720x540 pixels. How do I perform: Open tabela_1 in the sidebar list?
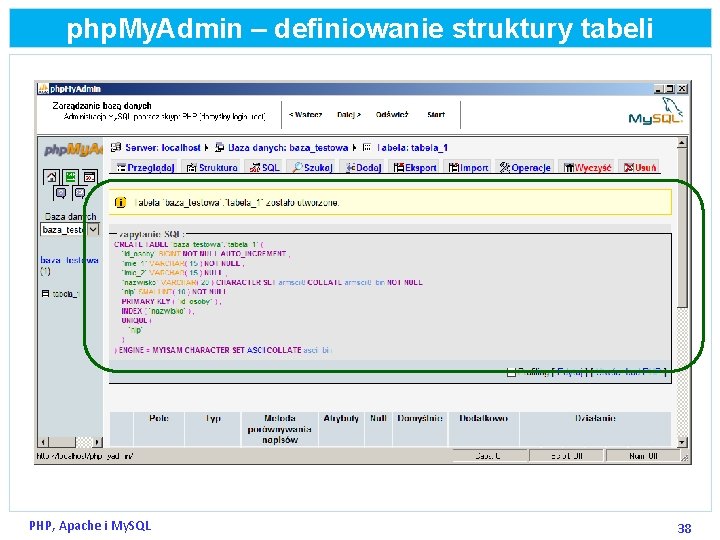pos(65,294)
